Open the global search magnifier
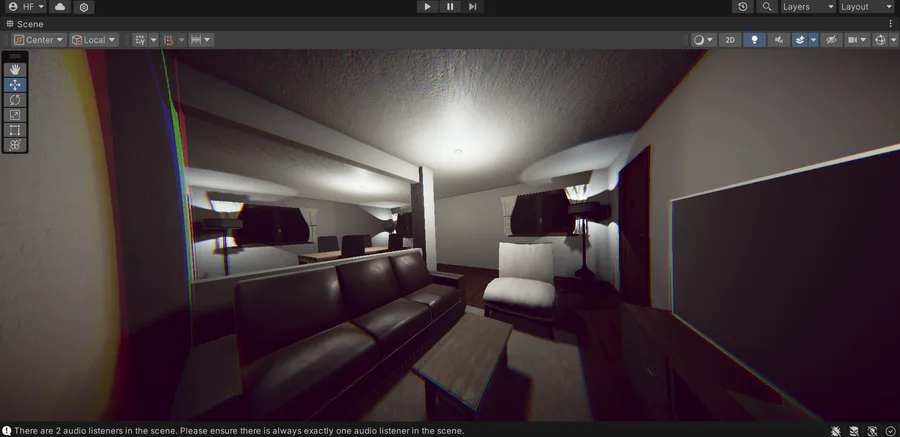The height and width of the screenshot is (437, 900). [x=766, y=7]
